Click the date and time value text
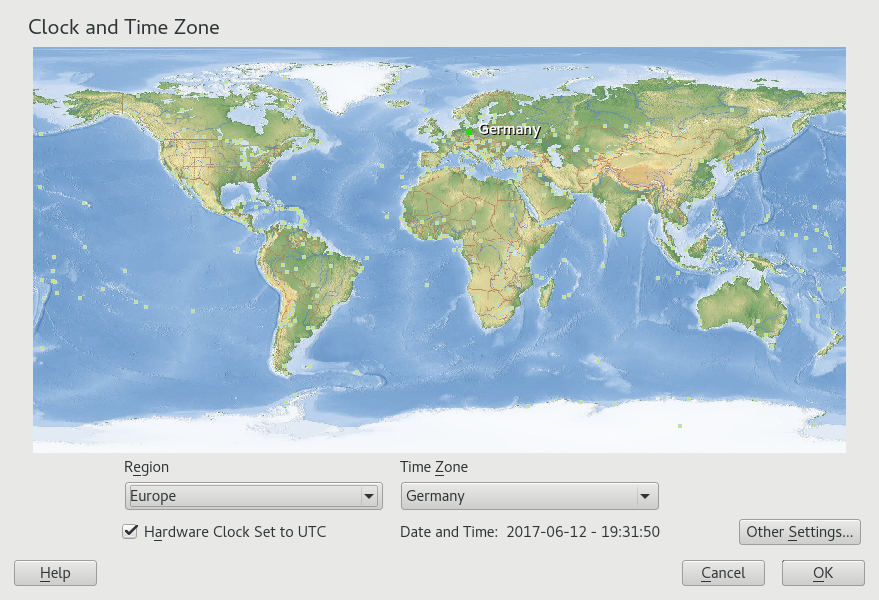 point(583,532)
